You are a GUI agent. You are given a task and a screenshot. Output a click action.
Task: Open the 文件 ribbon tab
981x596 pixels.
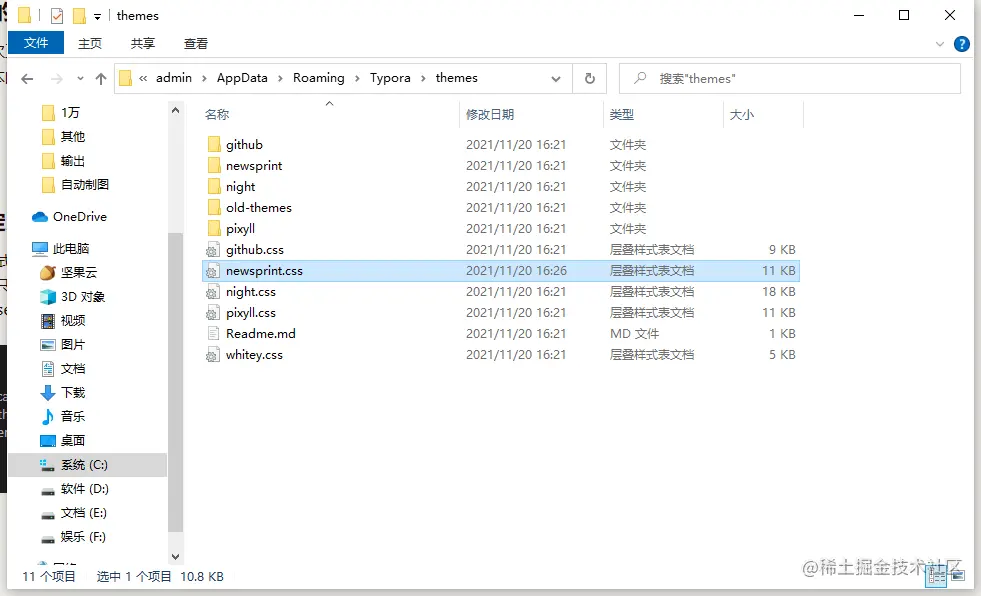36,43
